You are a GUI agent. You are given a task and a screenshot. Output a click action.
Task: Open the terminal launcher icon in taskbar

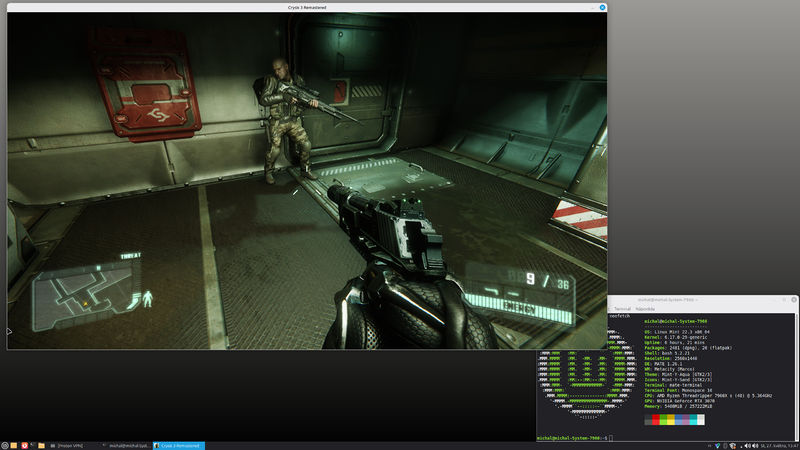click(x=32, y=445)
